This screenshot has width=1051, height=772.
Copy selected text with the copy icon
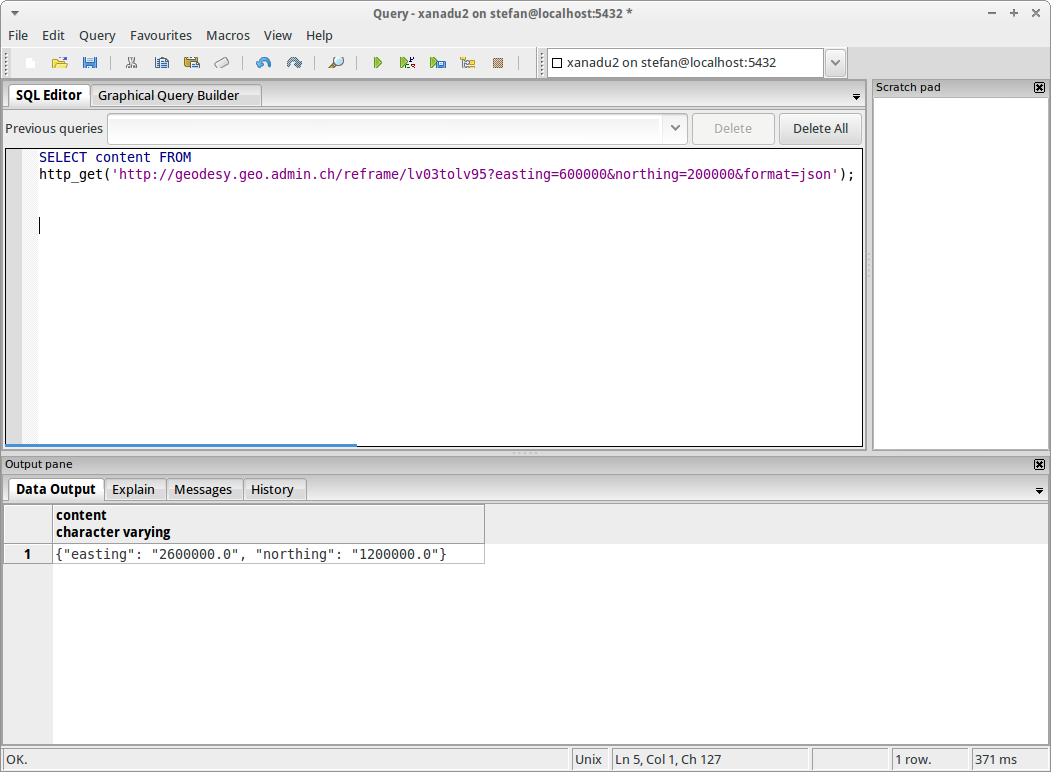coord(162,63)
